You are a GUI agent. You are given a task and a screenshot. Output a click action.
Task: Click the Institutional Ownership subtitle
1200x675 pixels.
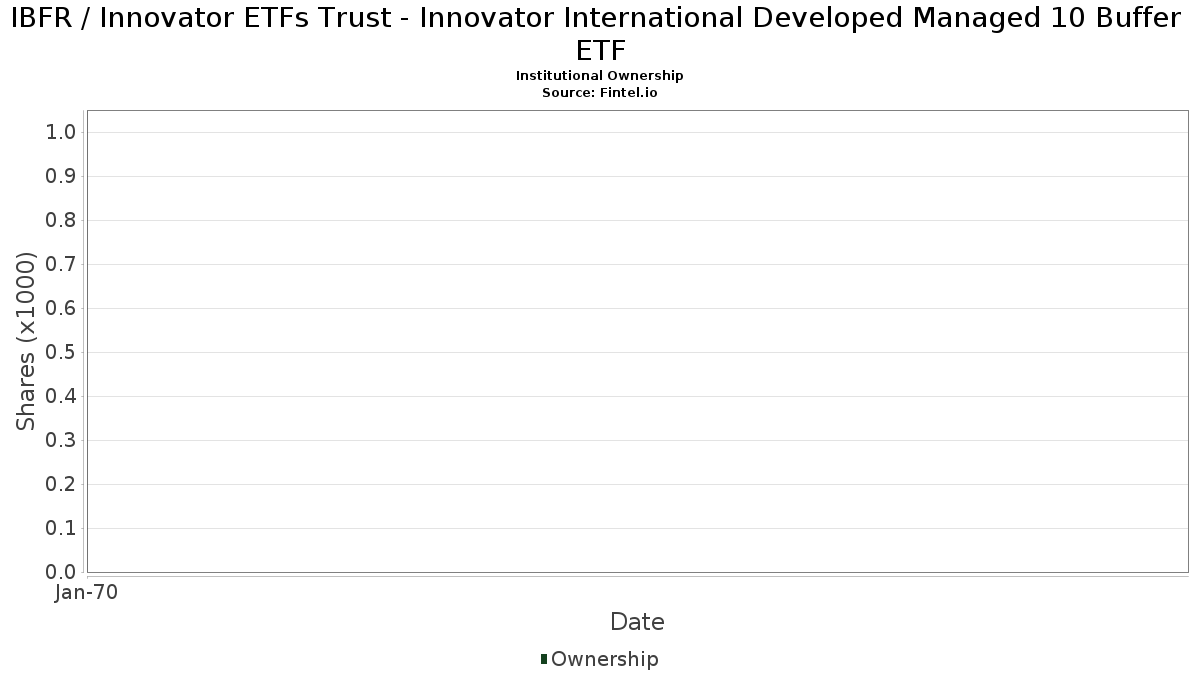tap(600, 76)
